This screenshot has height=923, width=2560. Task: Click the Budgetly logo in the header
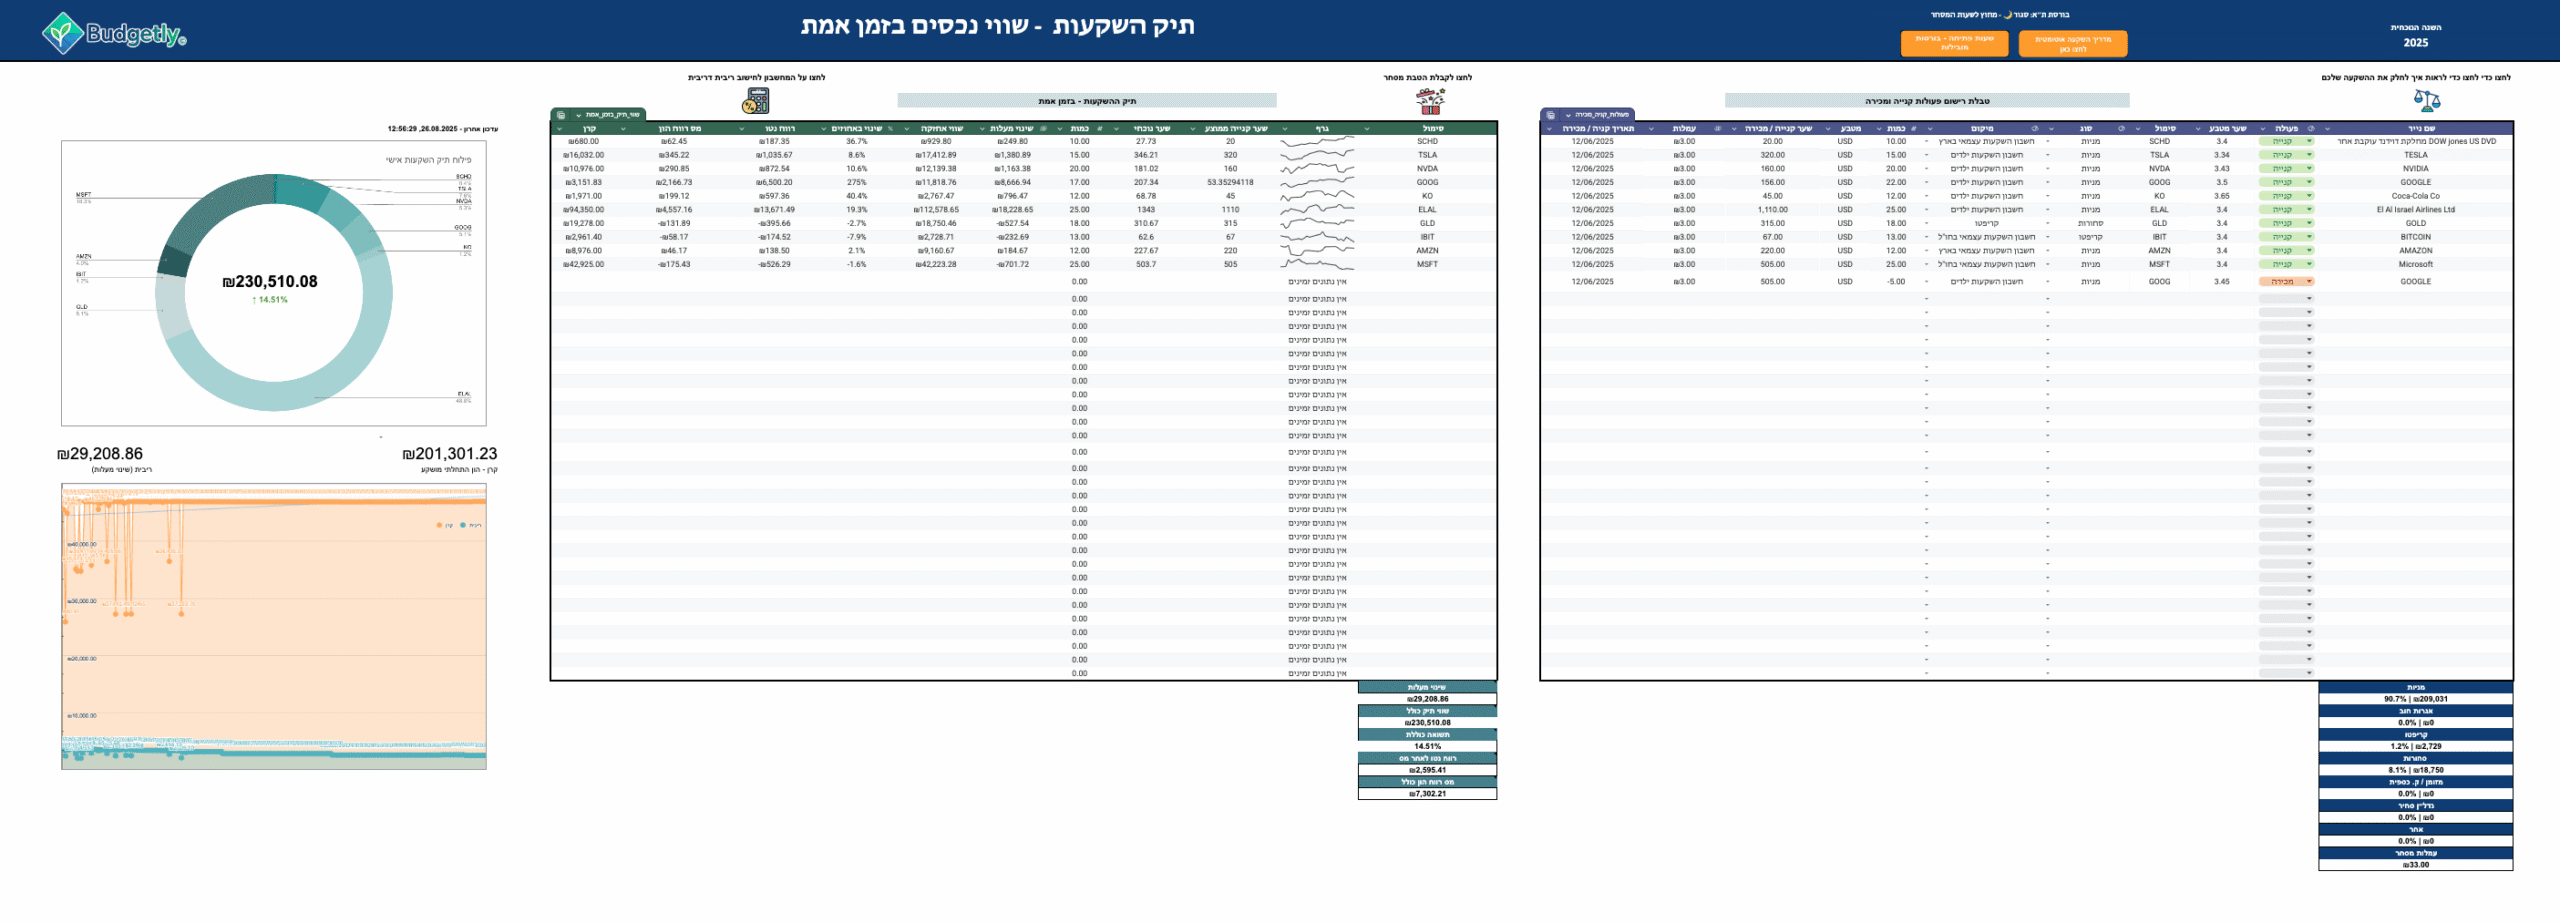click(x=114, y=33)
